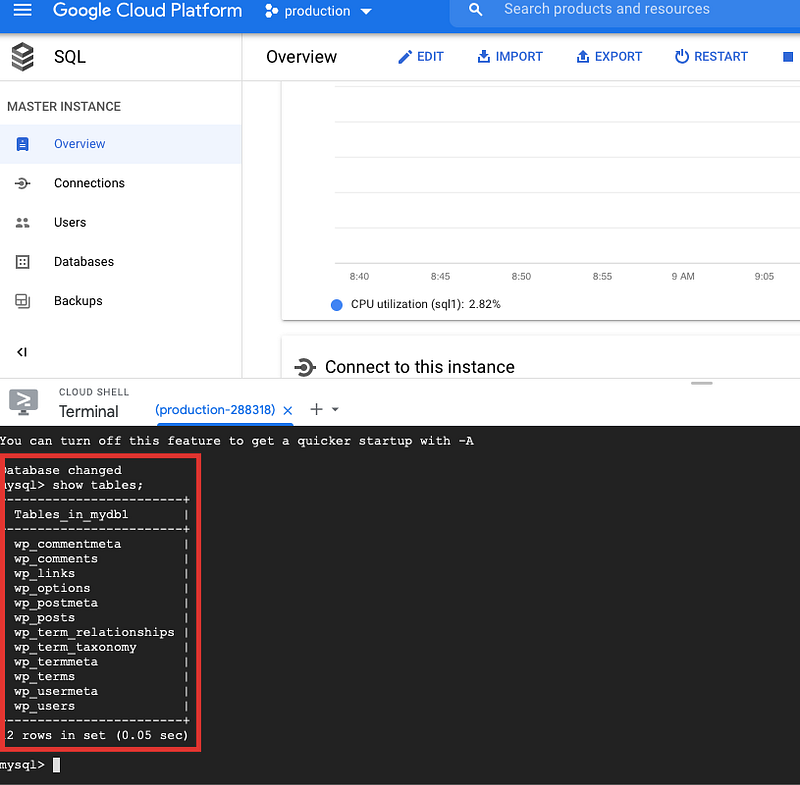Click the MASTER INSTANCE section label
Screen dimensions: 800x785
[x=64, y=107]
